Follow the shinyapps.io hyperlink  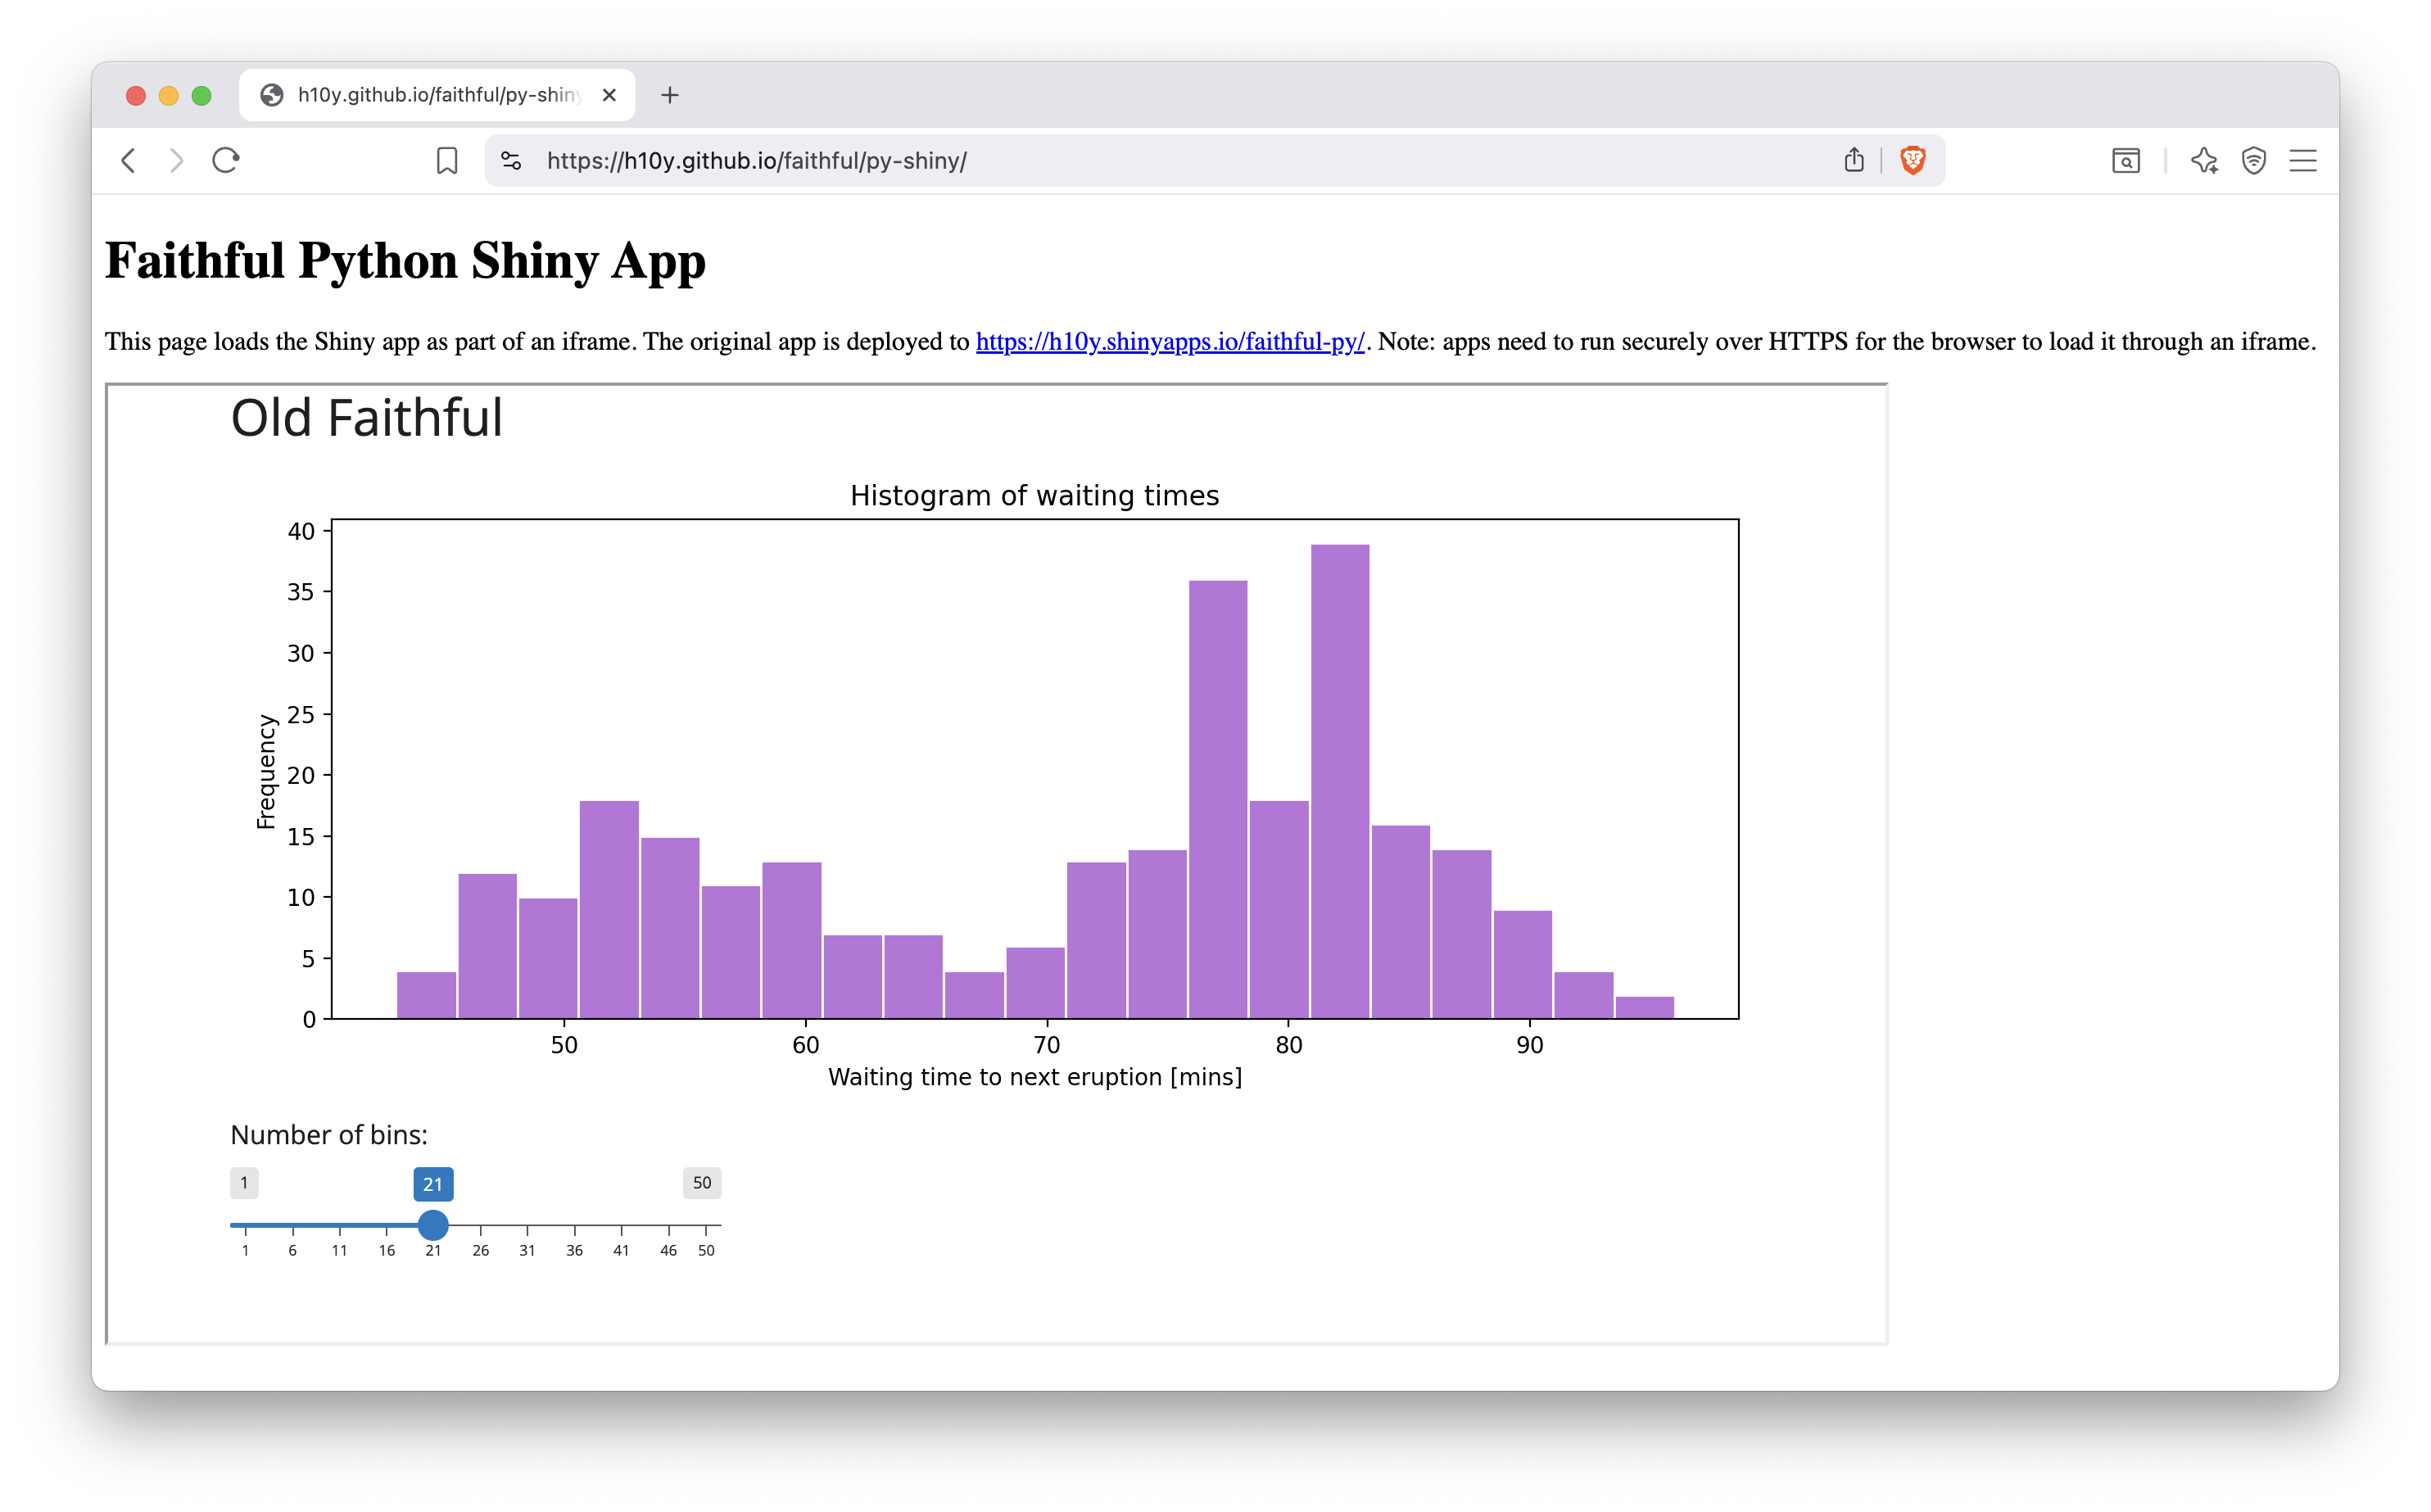[1170, 341]
